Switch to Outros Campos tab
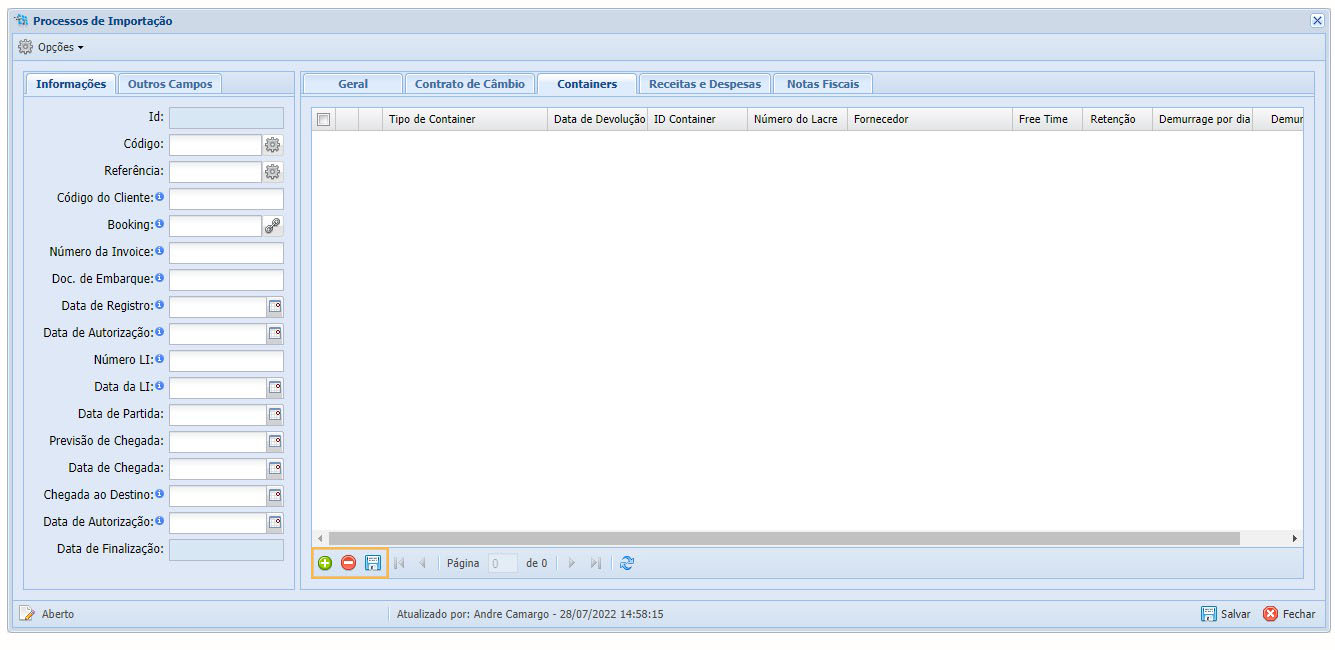Screen dimensions: 1335x650 [x=170, y=84]
